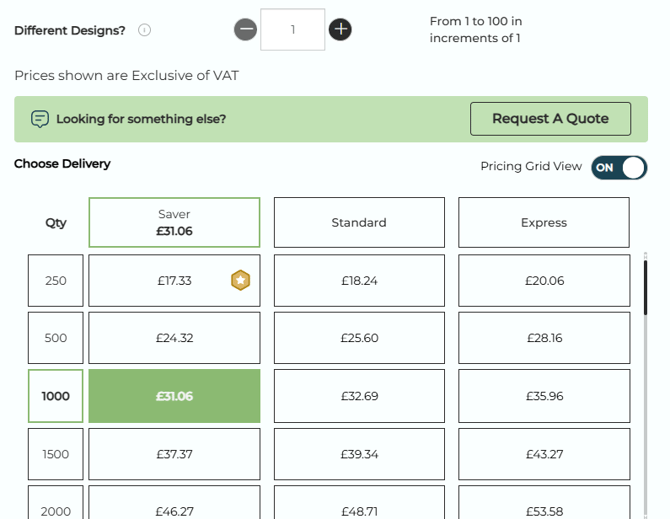Select the £28.16 Express price for 500
The image size is (670, 519).
(544, 338)
